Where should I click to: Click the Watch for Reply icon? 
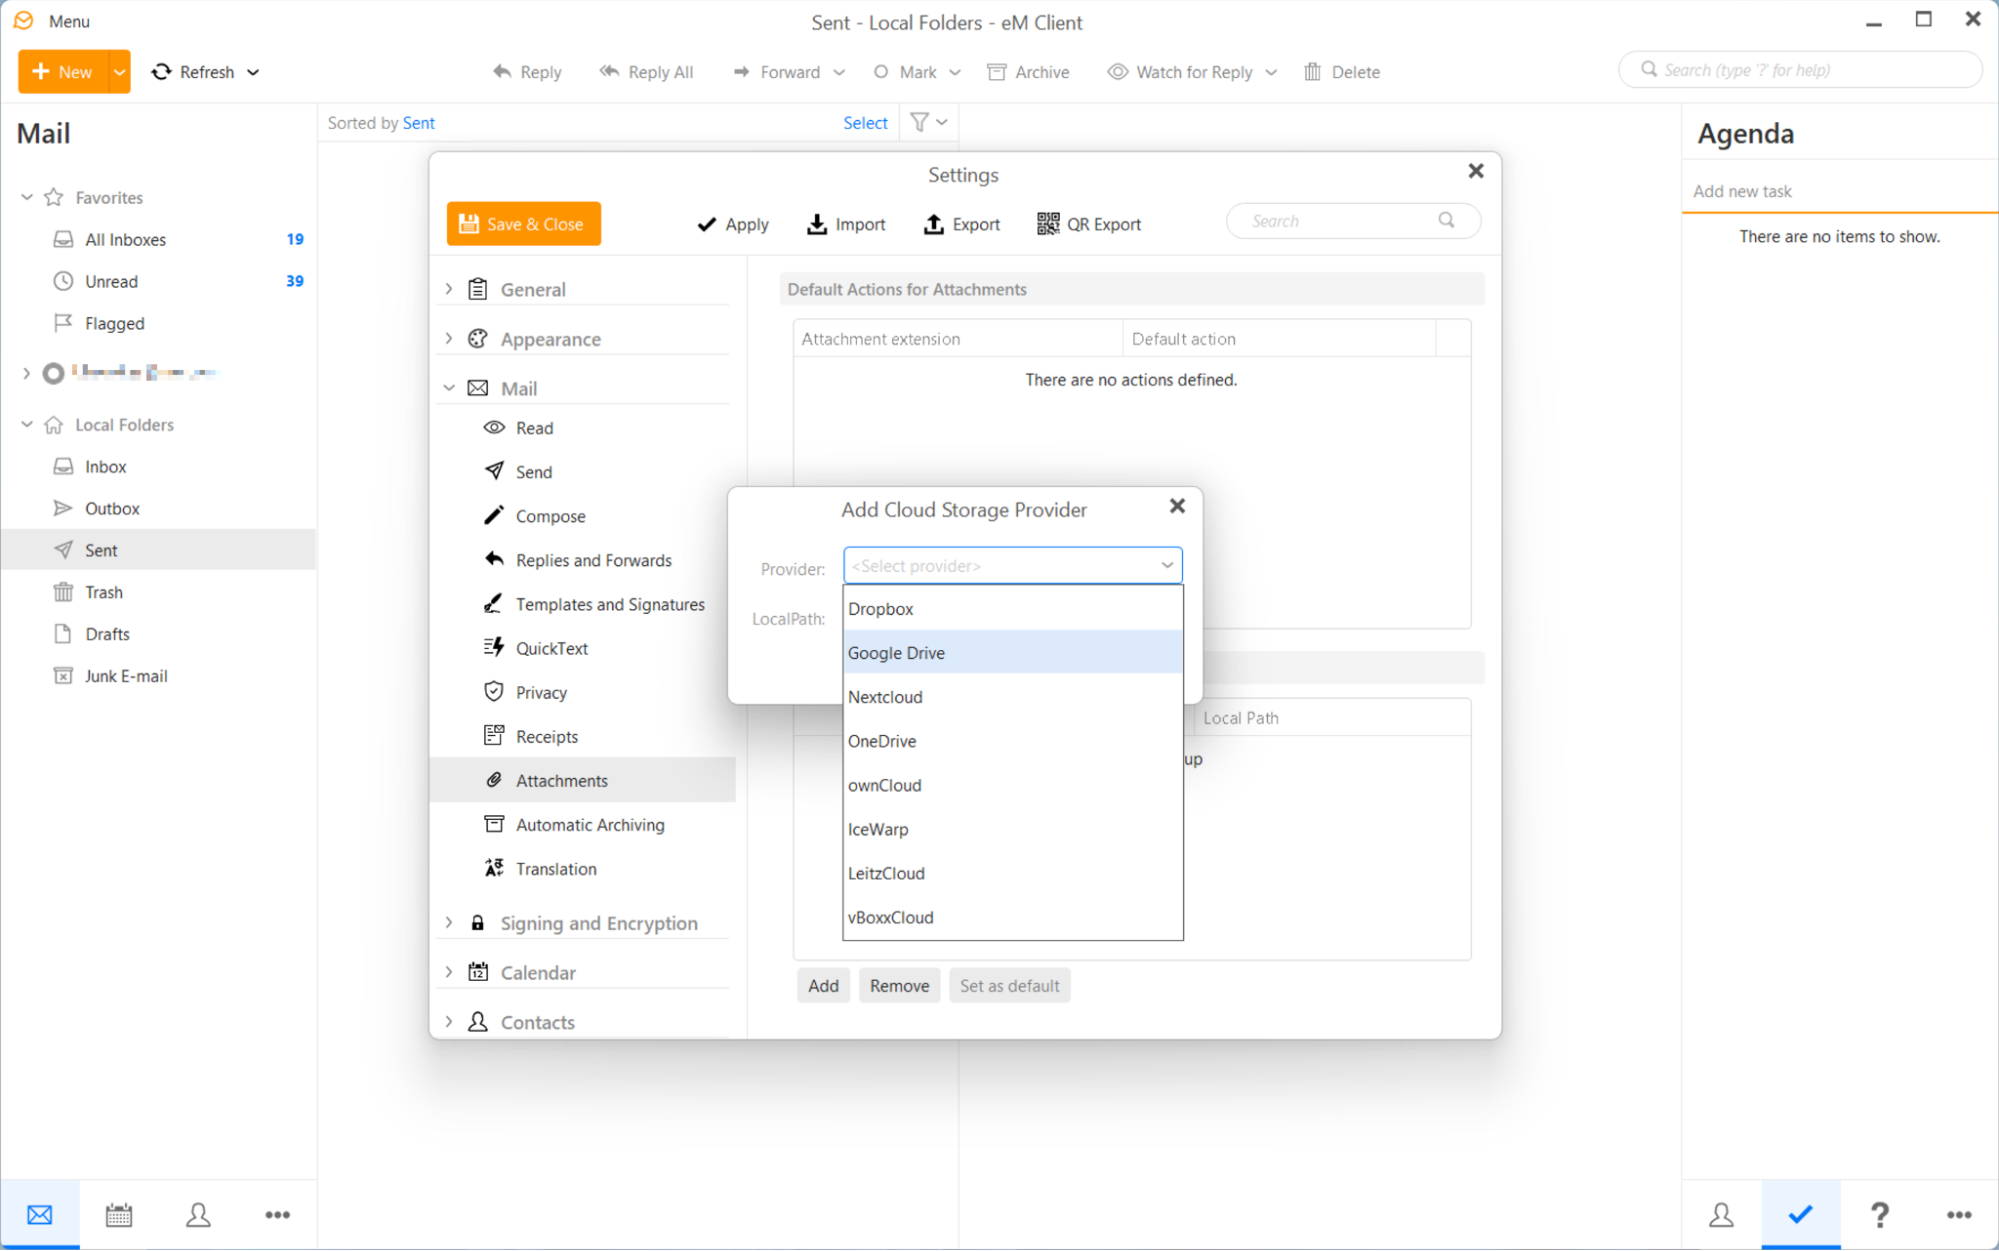[x=1118, y=71]
